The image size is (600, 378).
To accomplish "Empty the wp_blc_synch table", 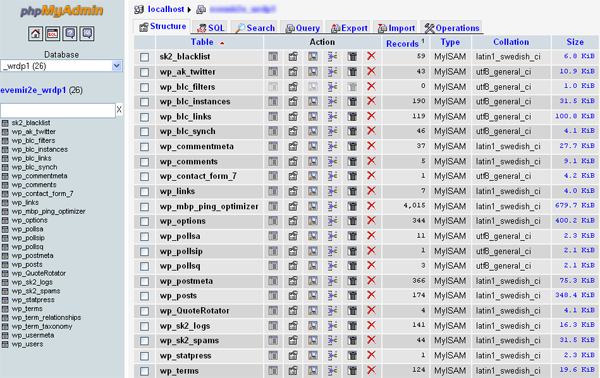I will coord(352,131).
